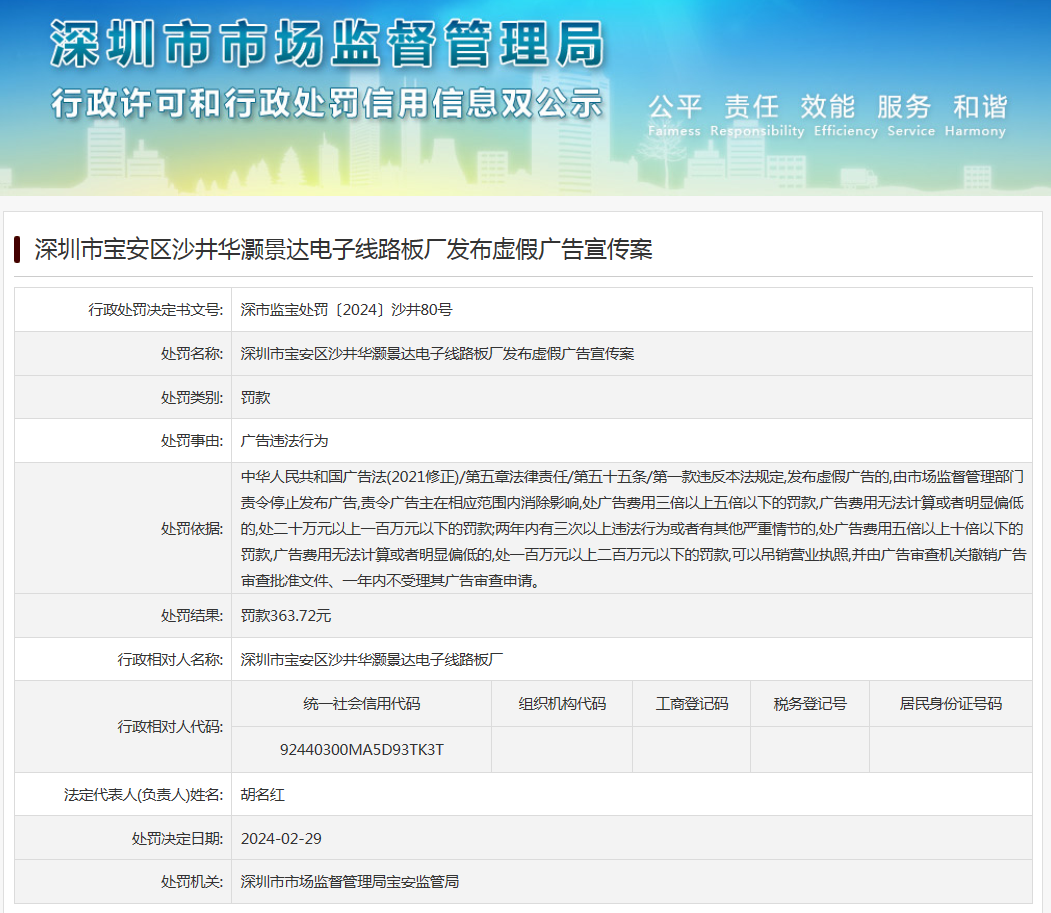
Task: Click the company name in the 行政相对人名称 row
Action: (x=372, y=659)
